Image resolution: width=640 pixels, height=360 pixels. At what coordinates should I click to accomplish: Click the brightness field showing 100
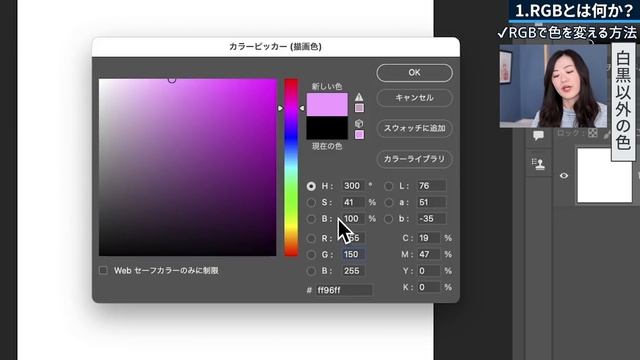pyautogui.click(x=353, y=219)
